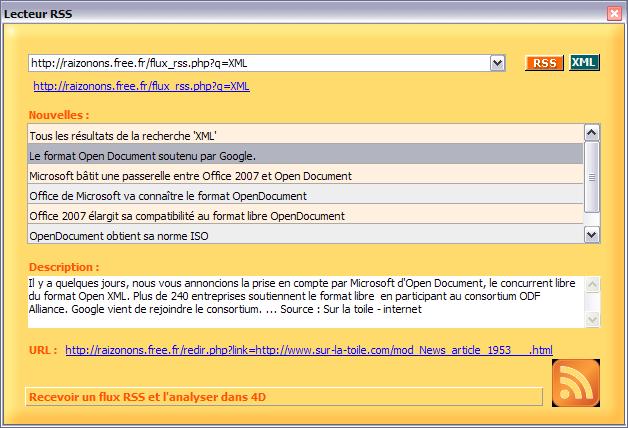Screen dimensions: 628x428
Task: Open the sur-la-toile article URL link
Action: point(308,350)
